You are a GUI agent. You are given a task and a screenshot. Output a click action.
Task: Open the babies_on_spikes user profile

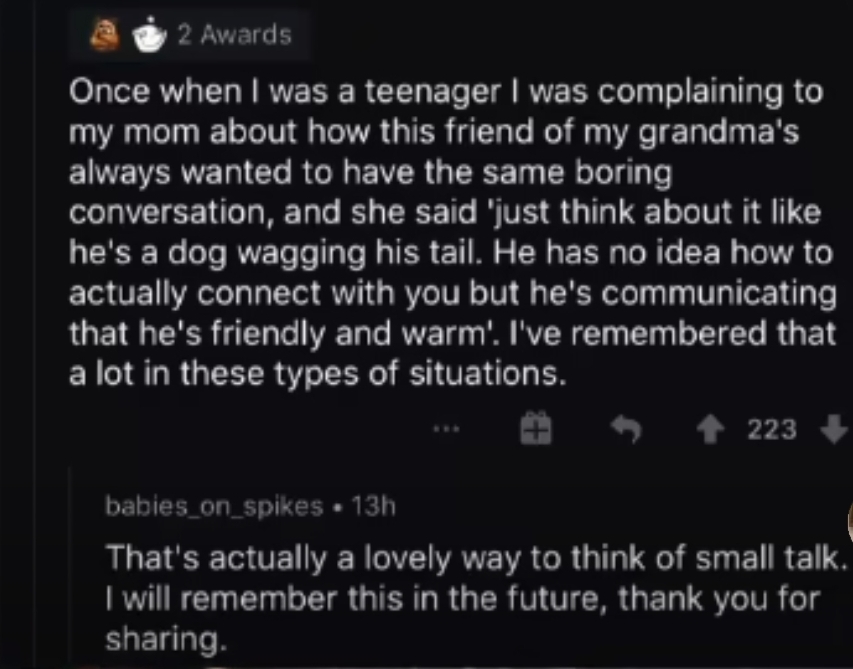click(x=214, y=506)
